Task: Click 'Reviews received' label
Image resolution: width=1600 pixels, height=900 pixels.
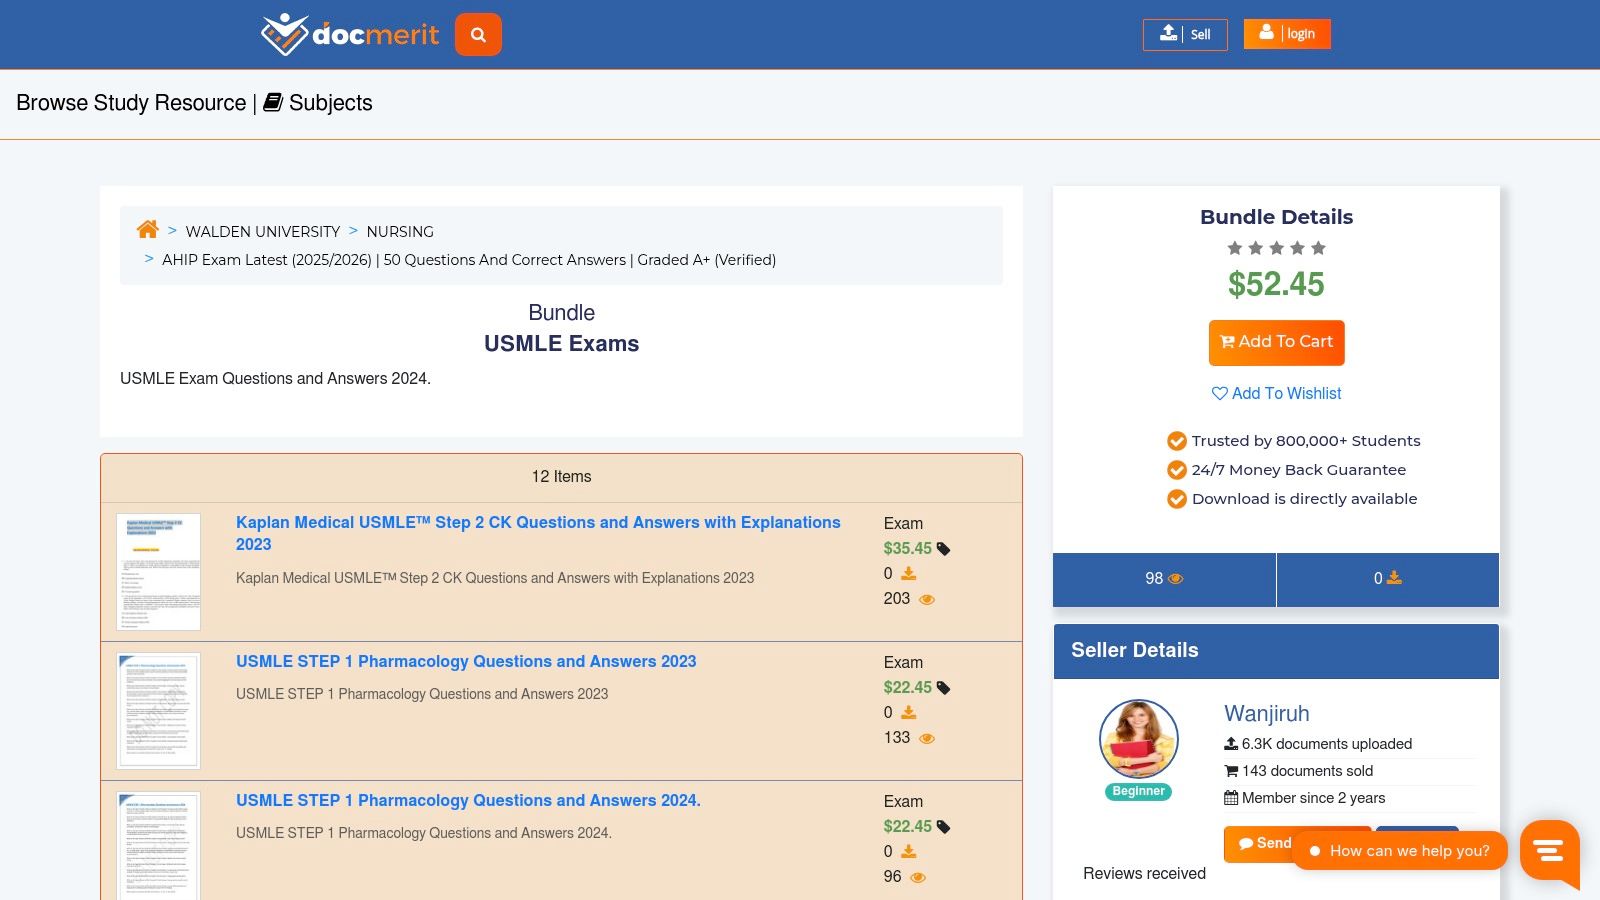Action: coord(1144,873)
